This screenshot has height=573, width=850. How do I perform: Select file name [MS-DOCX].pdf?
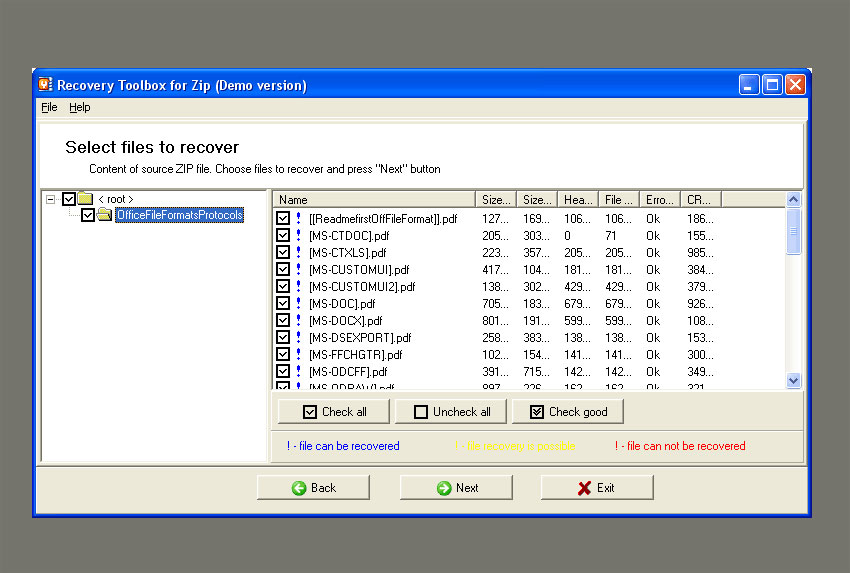click(345, 320)
